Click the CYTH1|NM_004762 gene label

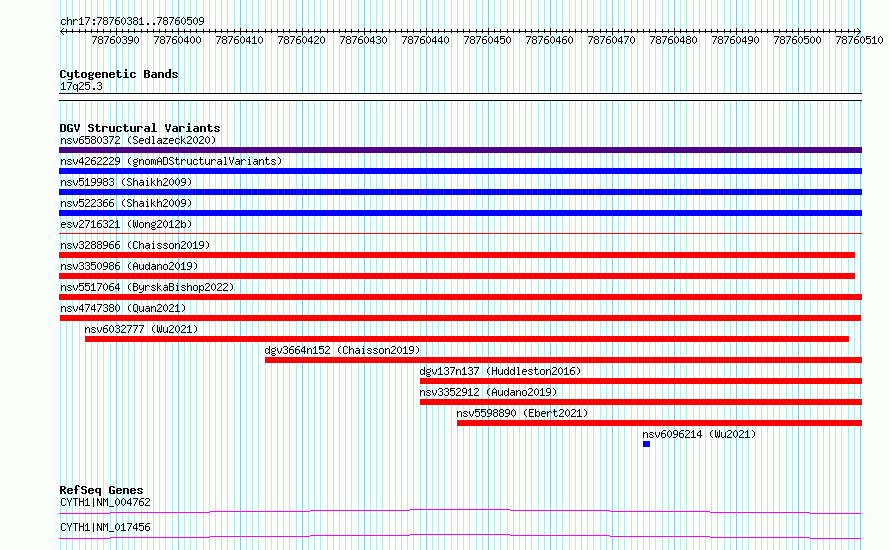105,502
